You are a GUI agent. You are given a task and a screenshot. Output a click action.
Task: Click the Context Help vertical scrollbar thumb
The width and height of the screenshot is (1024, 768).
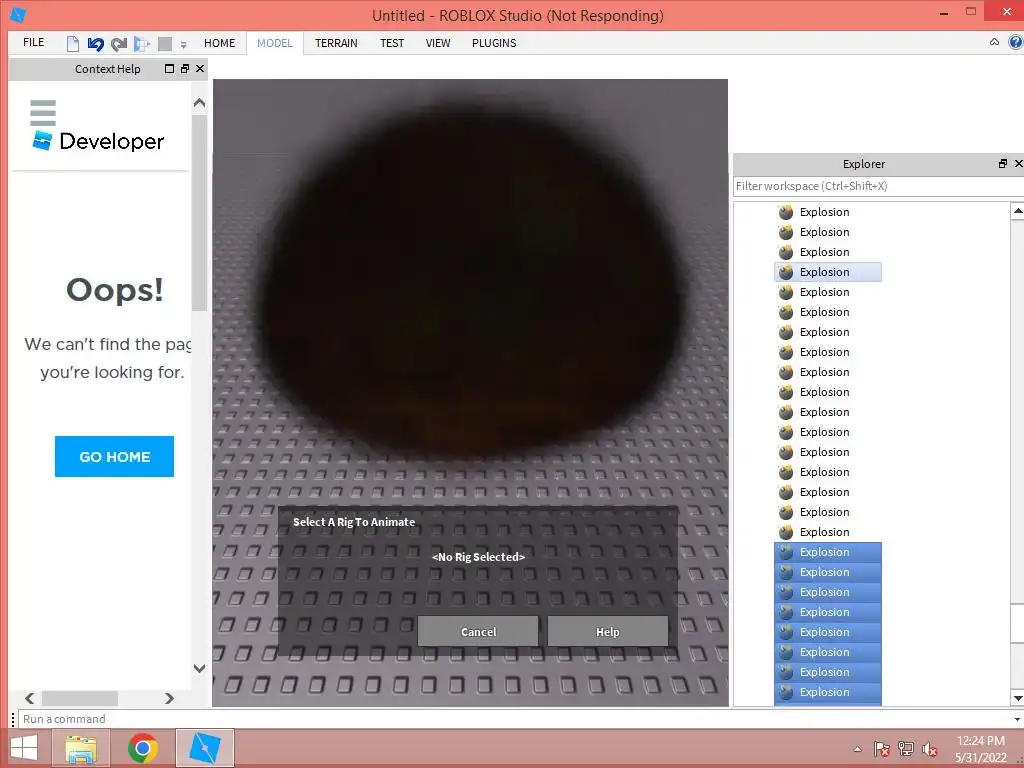(x=199, y=212)
